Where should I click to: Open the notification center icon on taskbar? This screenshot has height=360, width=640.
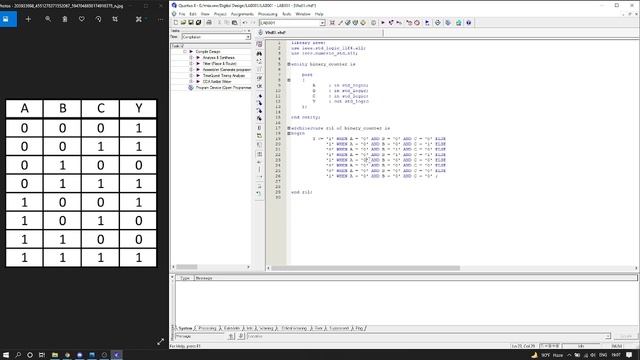tap(629, 355)
